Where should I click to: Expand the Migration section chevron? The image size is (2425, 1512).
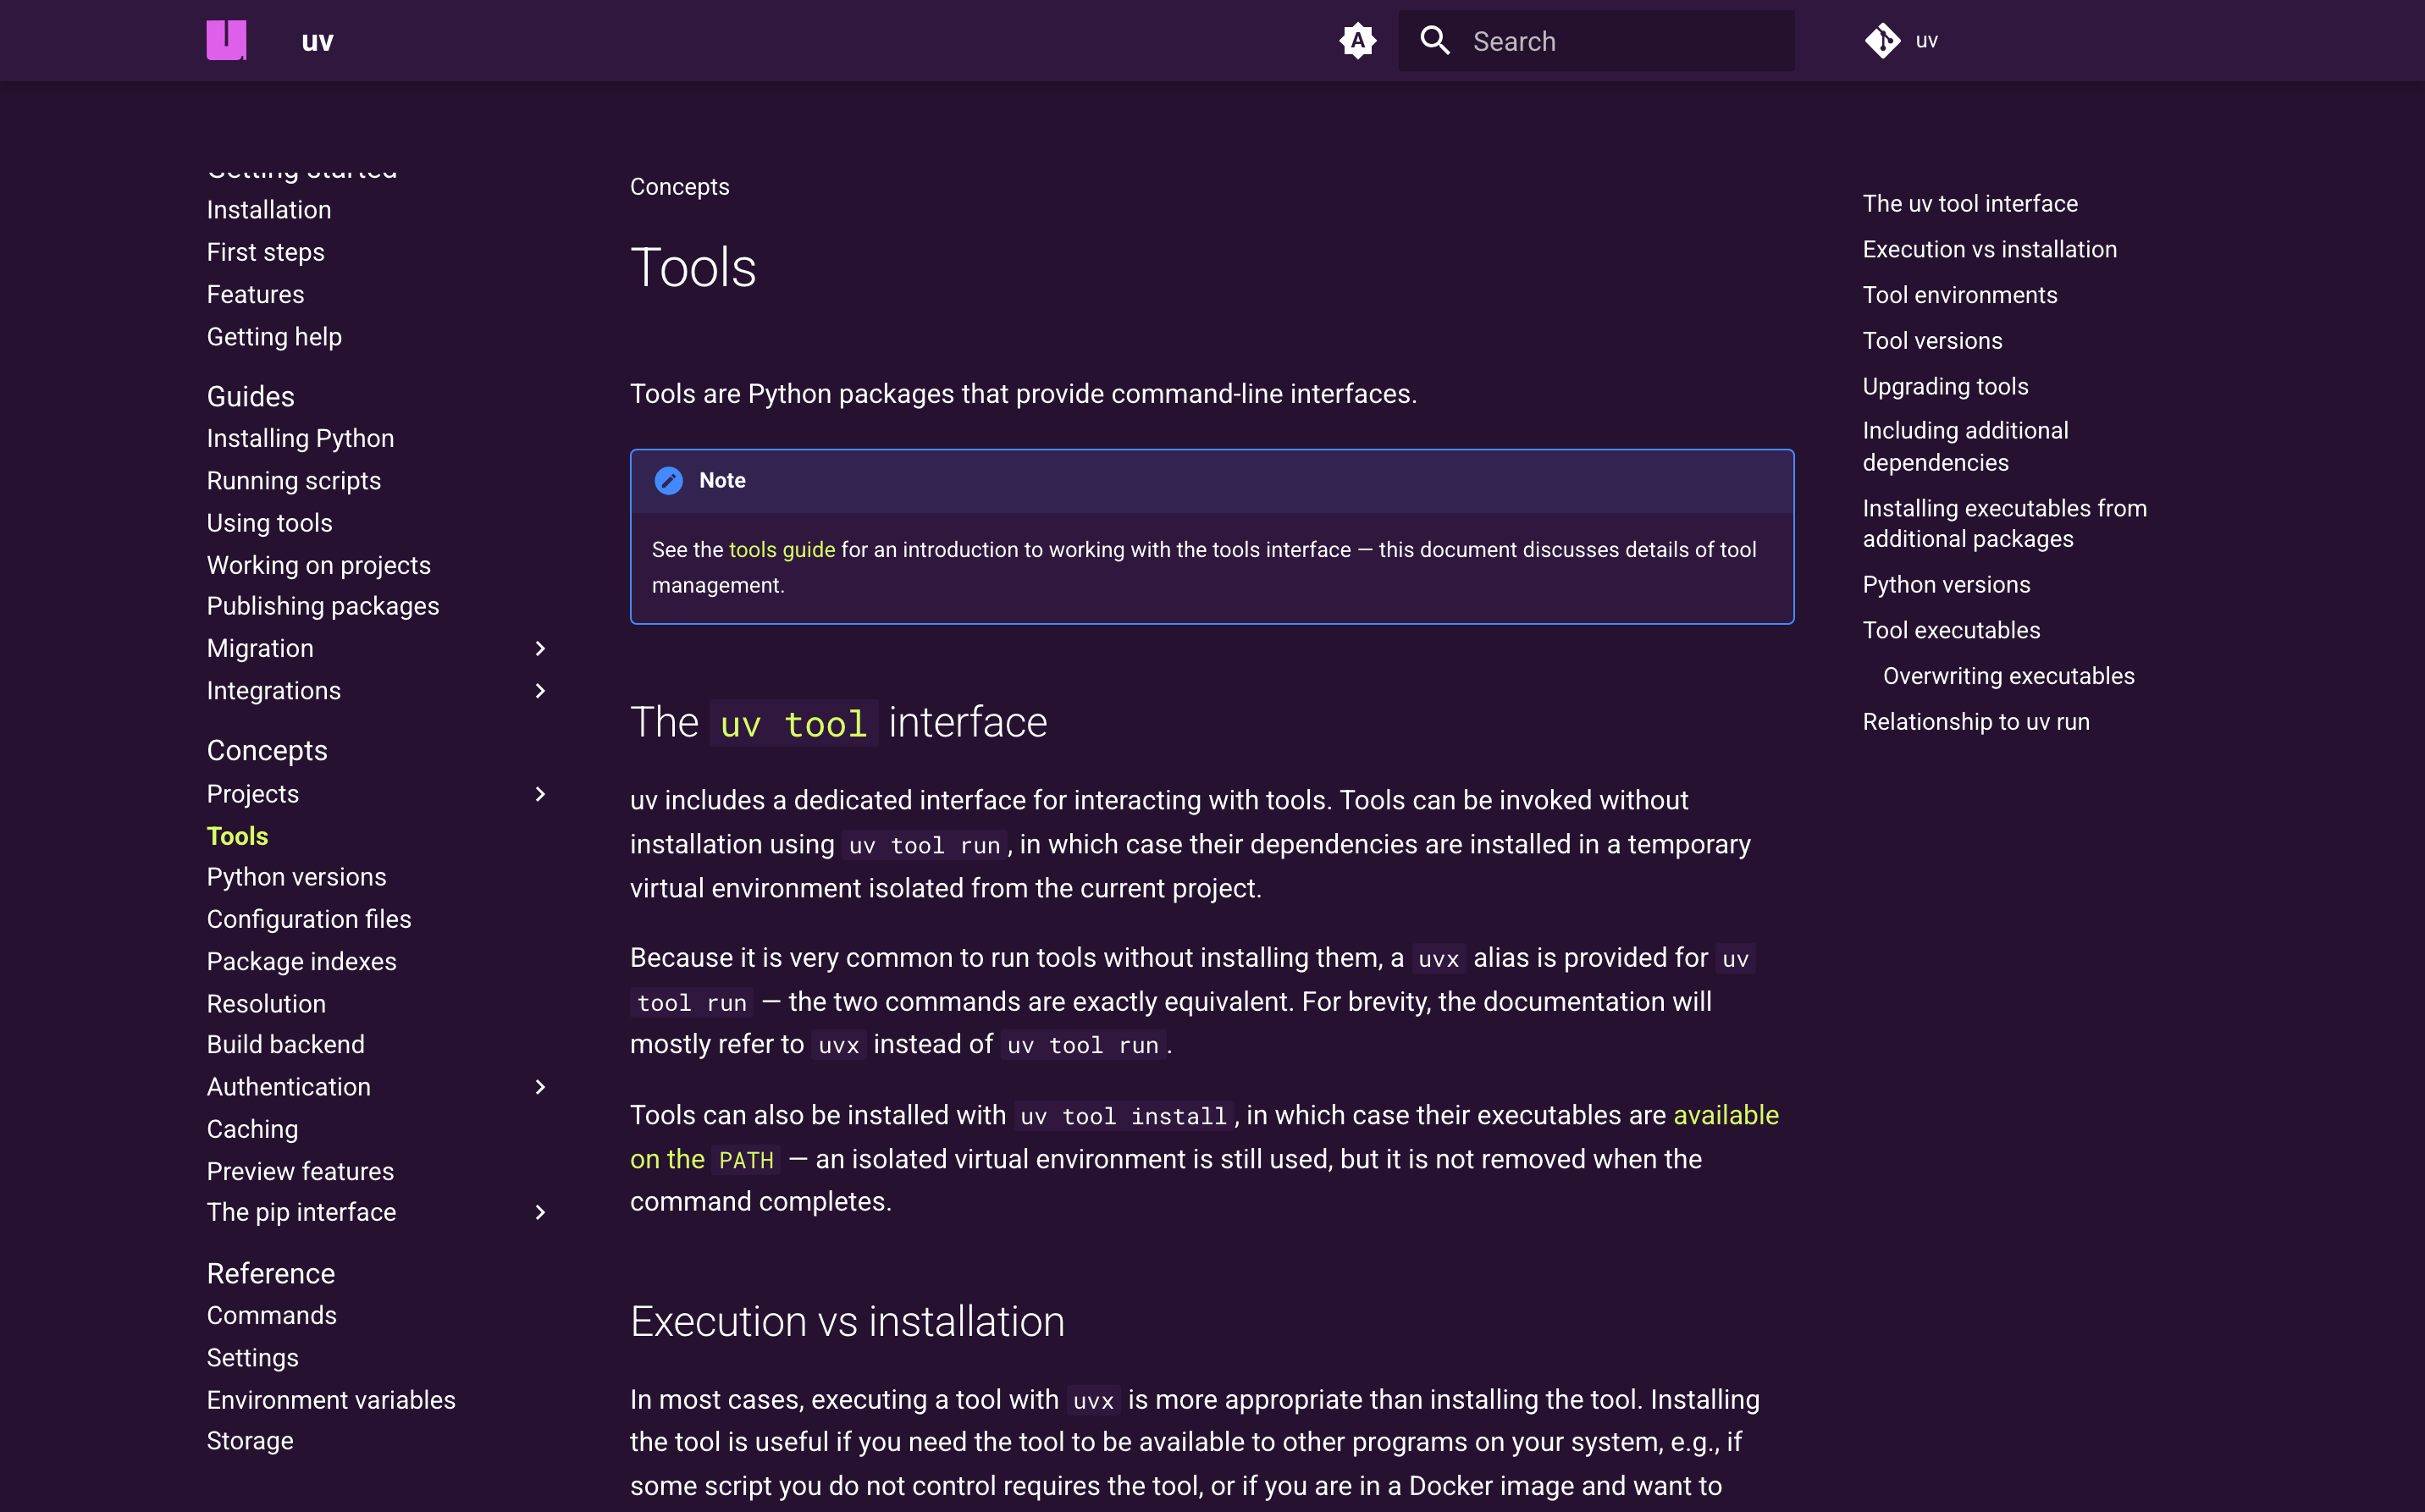[540, 649]
